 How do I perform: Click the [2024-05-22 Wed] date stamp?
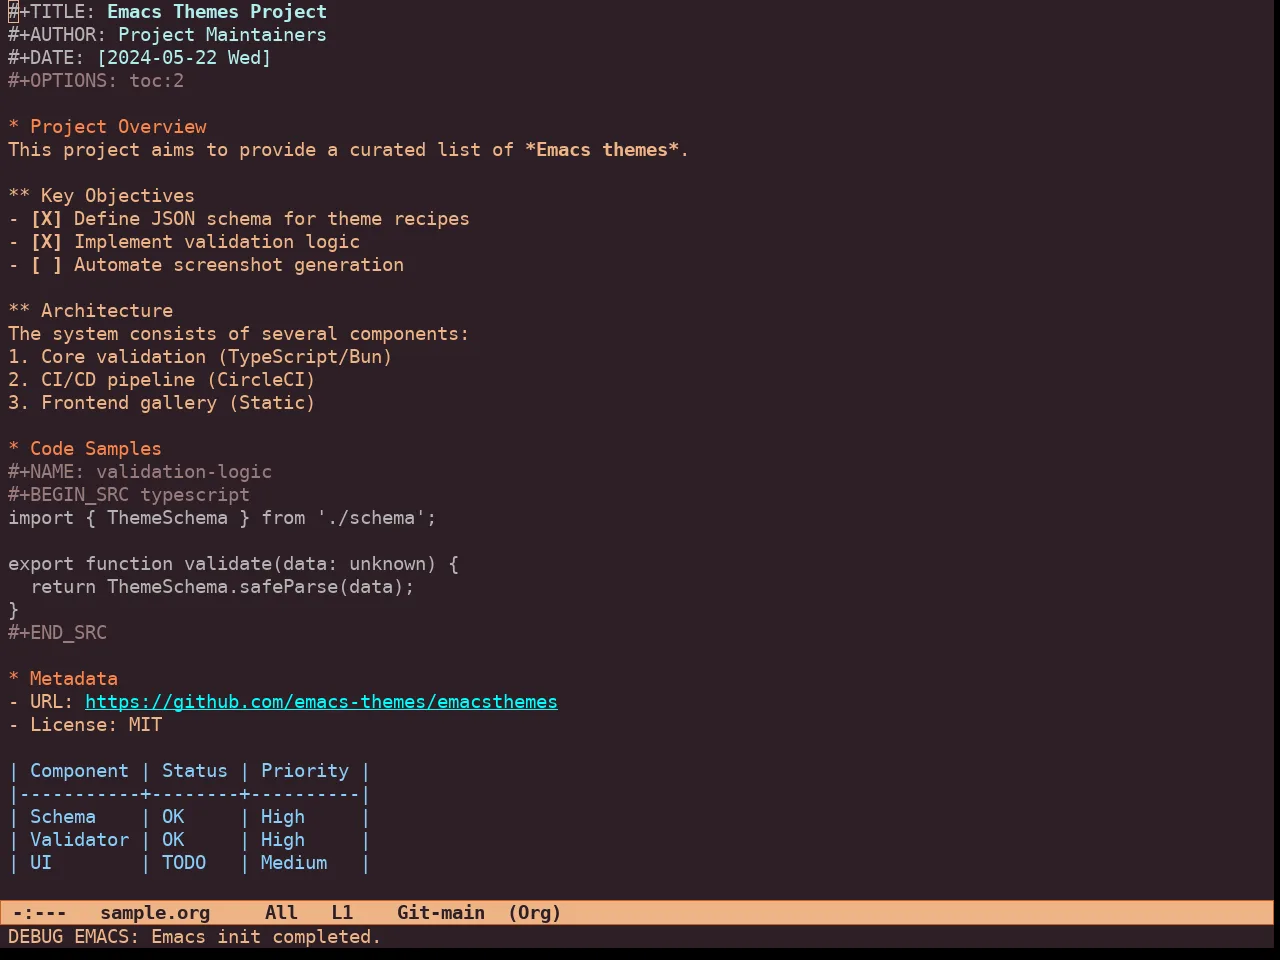click(184, 58)
